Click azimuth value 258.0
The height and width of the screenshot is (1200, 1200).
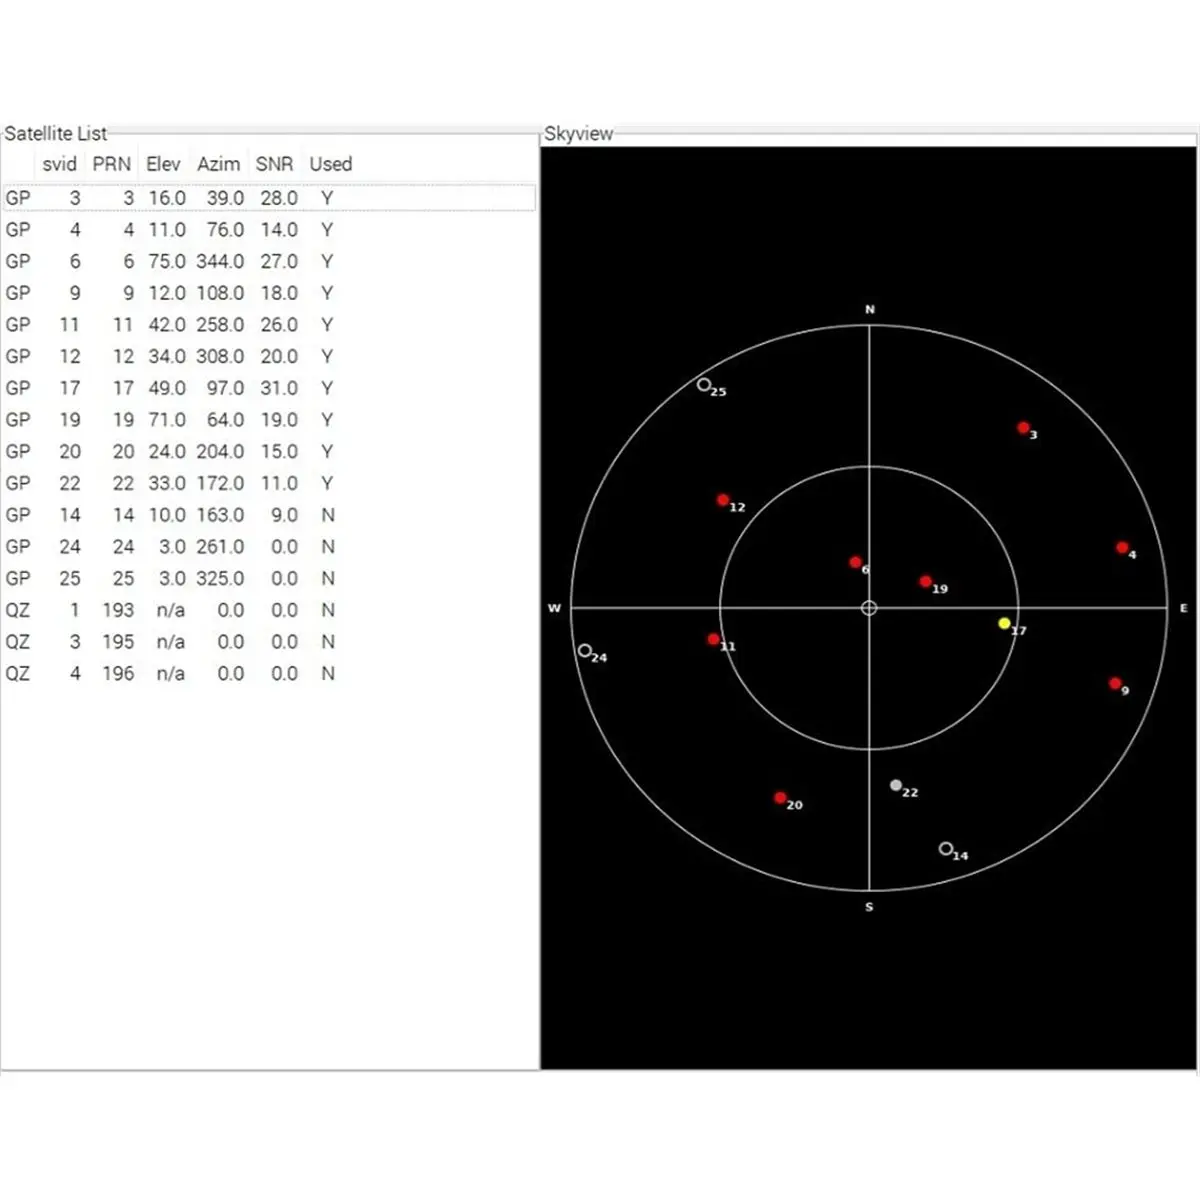coord(220,325)
